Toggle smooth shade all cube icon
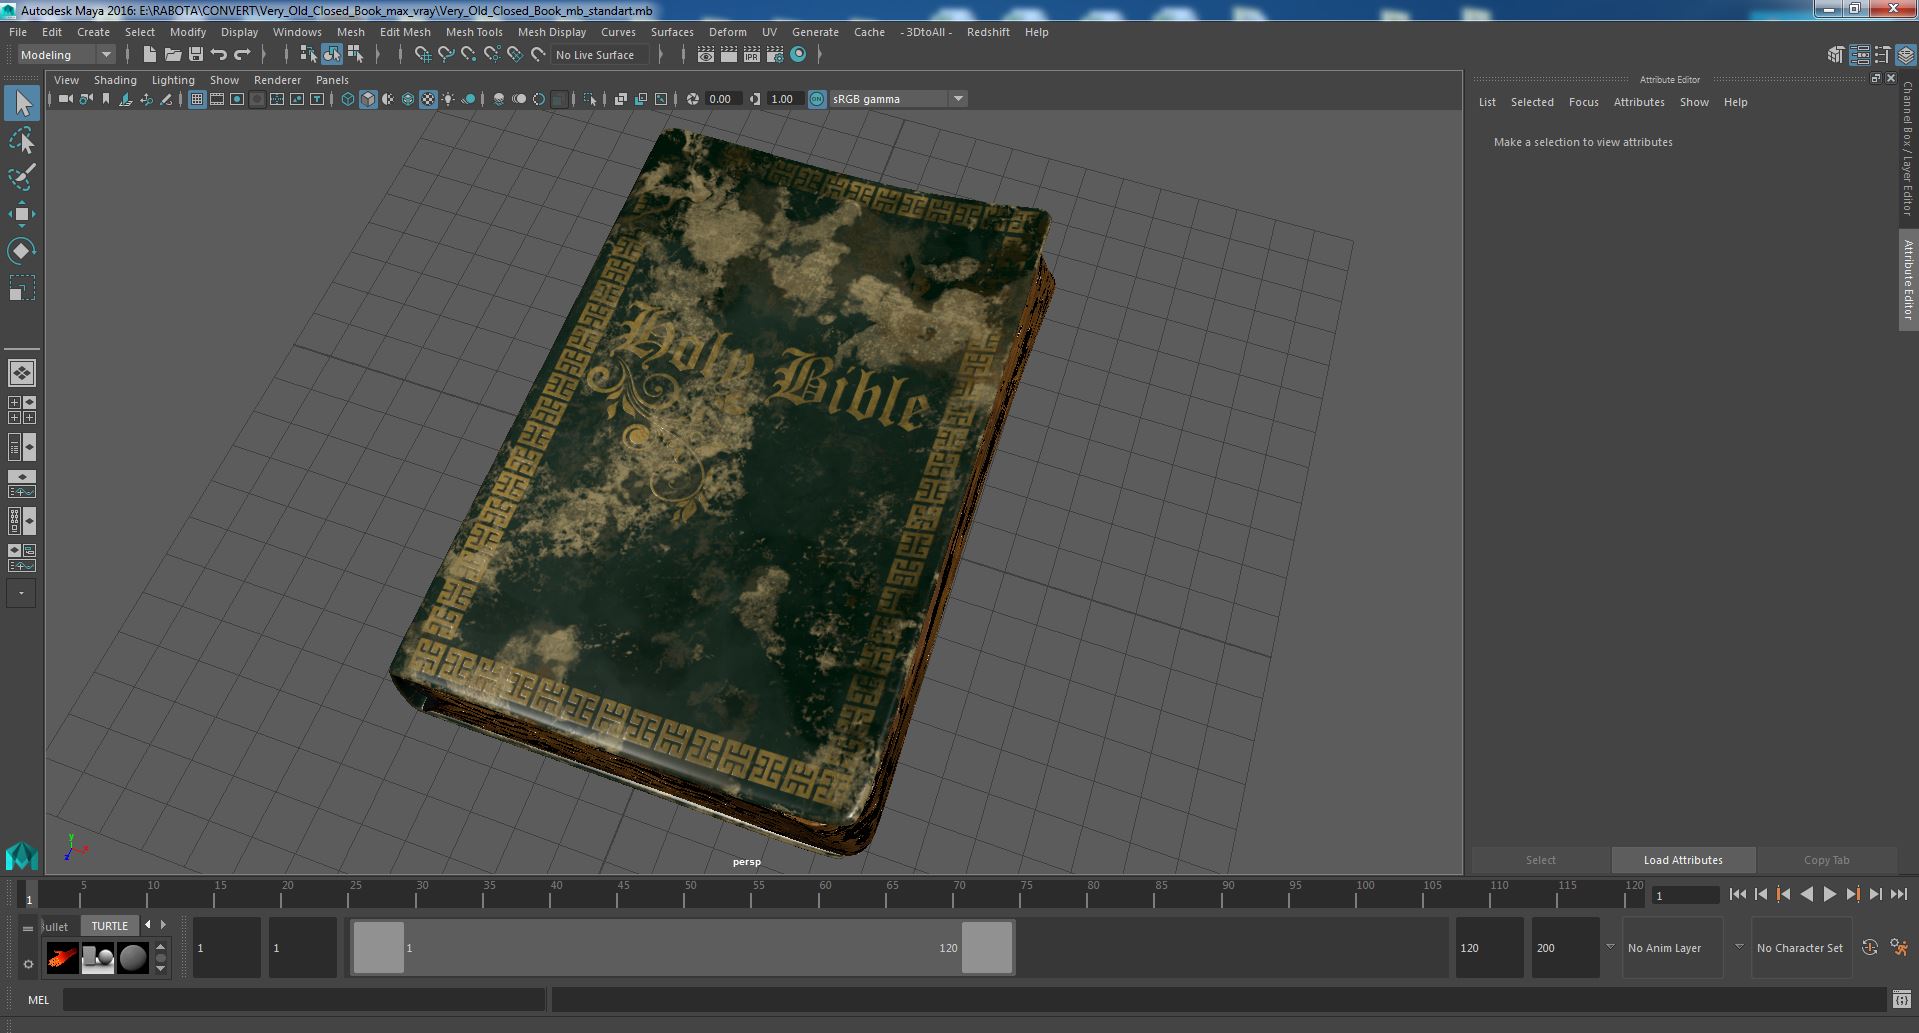The width and height of the screenshot is (1919, 1033). click(368, 99)
